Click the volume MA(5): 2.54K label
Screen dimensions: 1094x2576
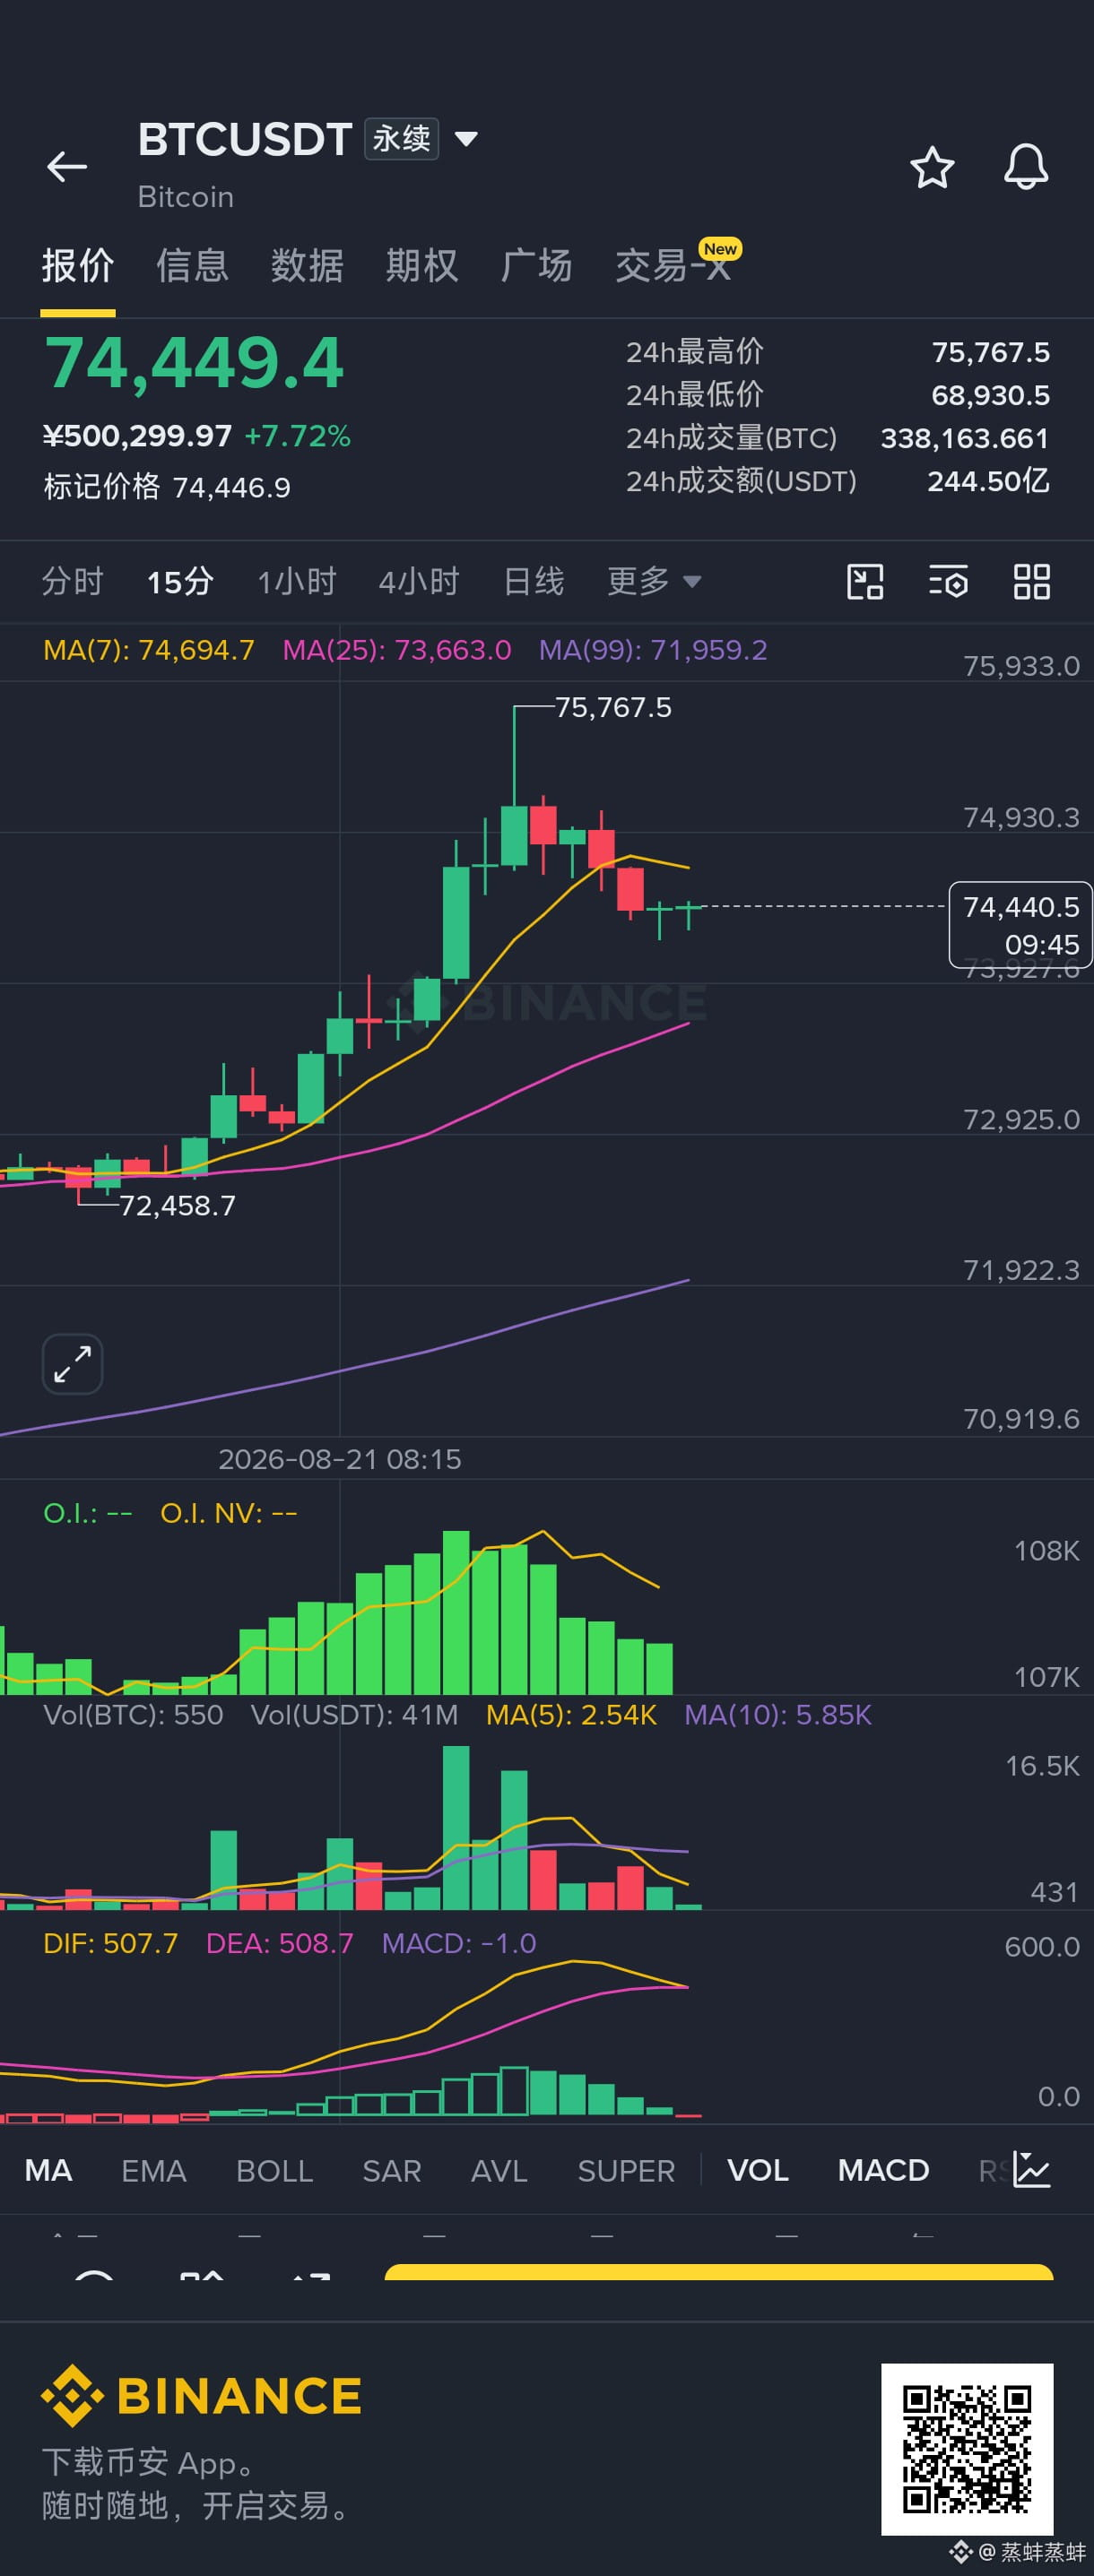click(571, 1715)
